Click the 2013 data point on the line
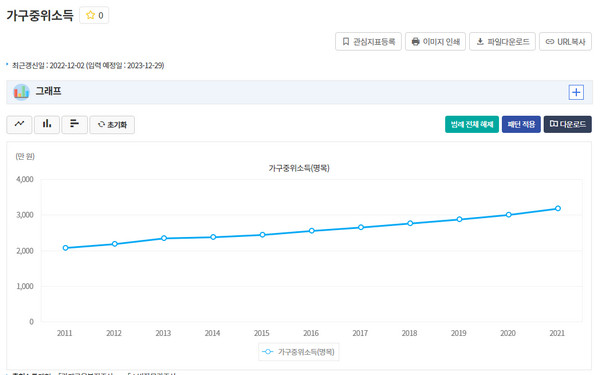The width and height of the screenshot is (600, 375). [x=164, y=238]
